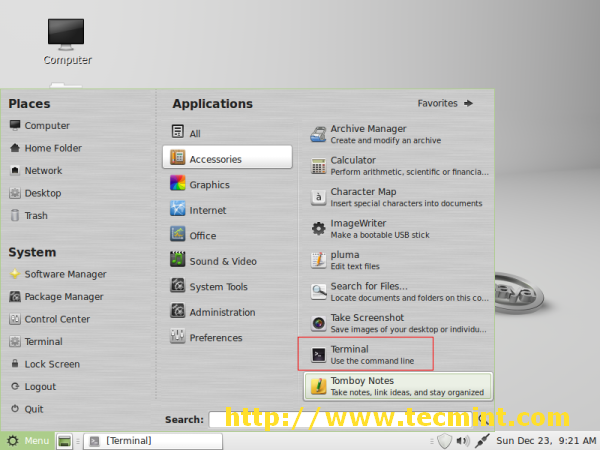This screenshot has height=450, width=600.
Task: Open the Internet category
Action: point(227,210)
